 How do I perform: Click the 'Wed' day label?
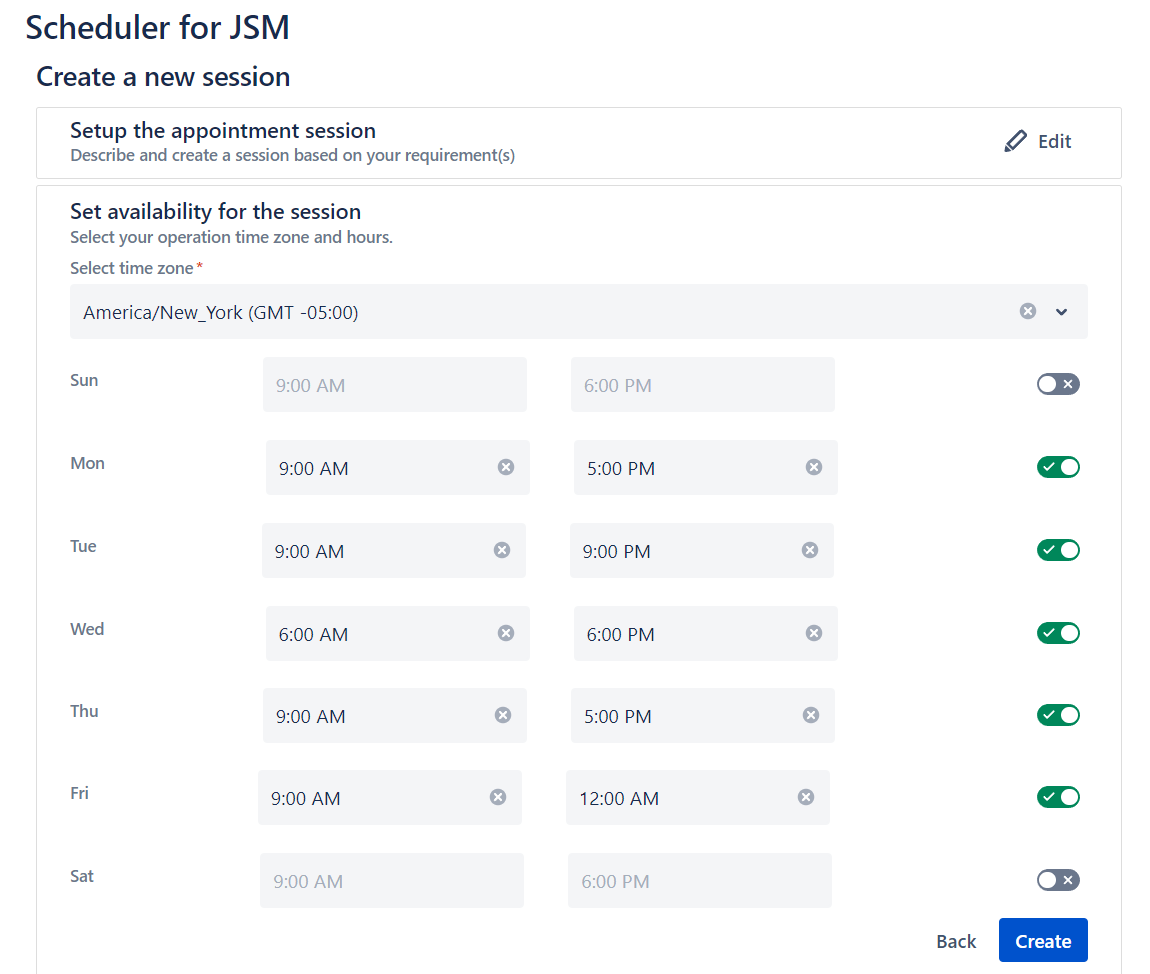[87, 629]
